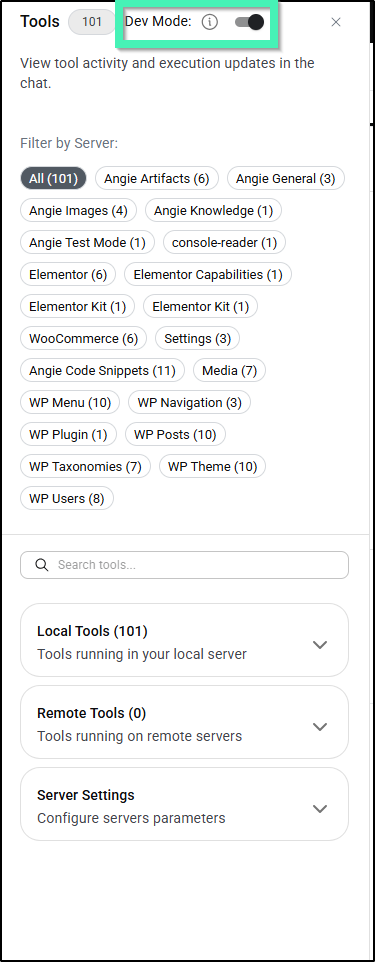
Task: Filter by Media (7)
Action: pos(229,371)
